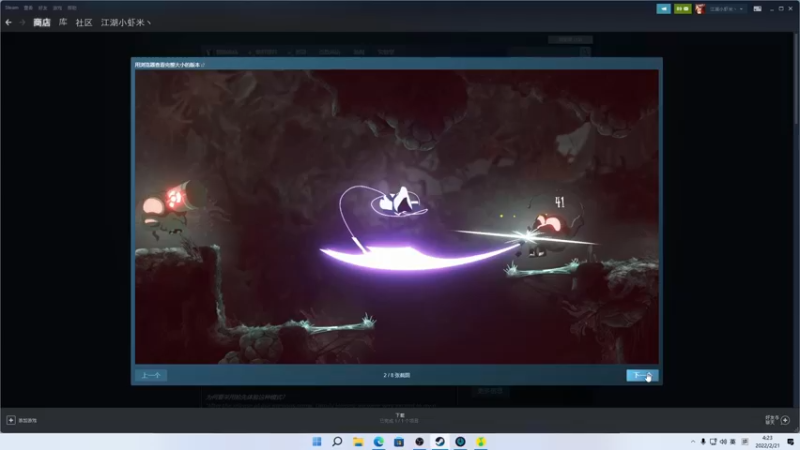
Task: Show hidden system tray icons
Action: (x=692, y=442)
